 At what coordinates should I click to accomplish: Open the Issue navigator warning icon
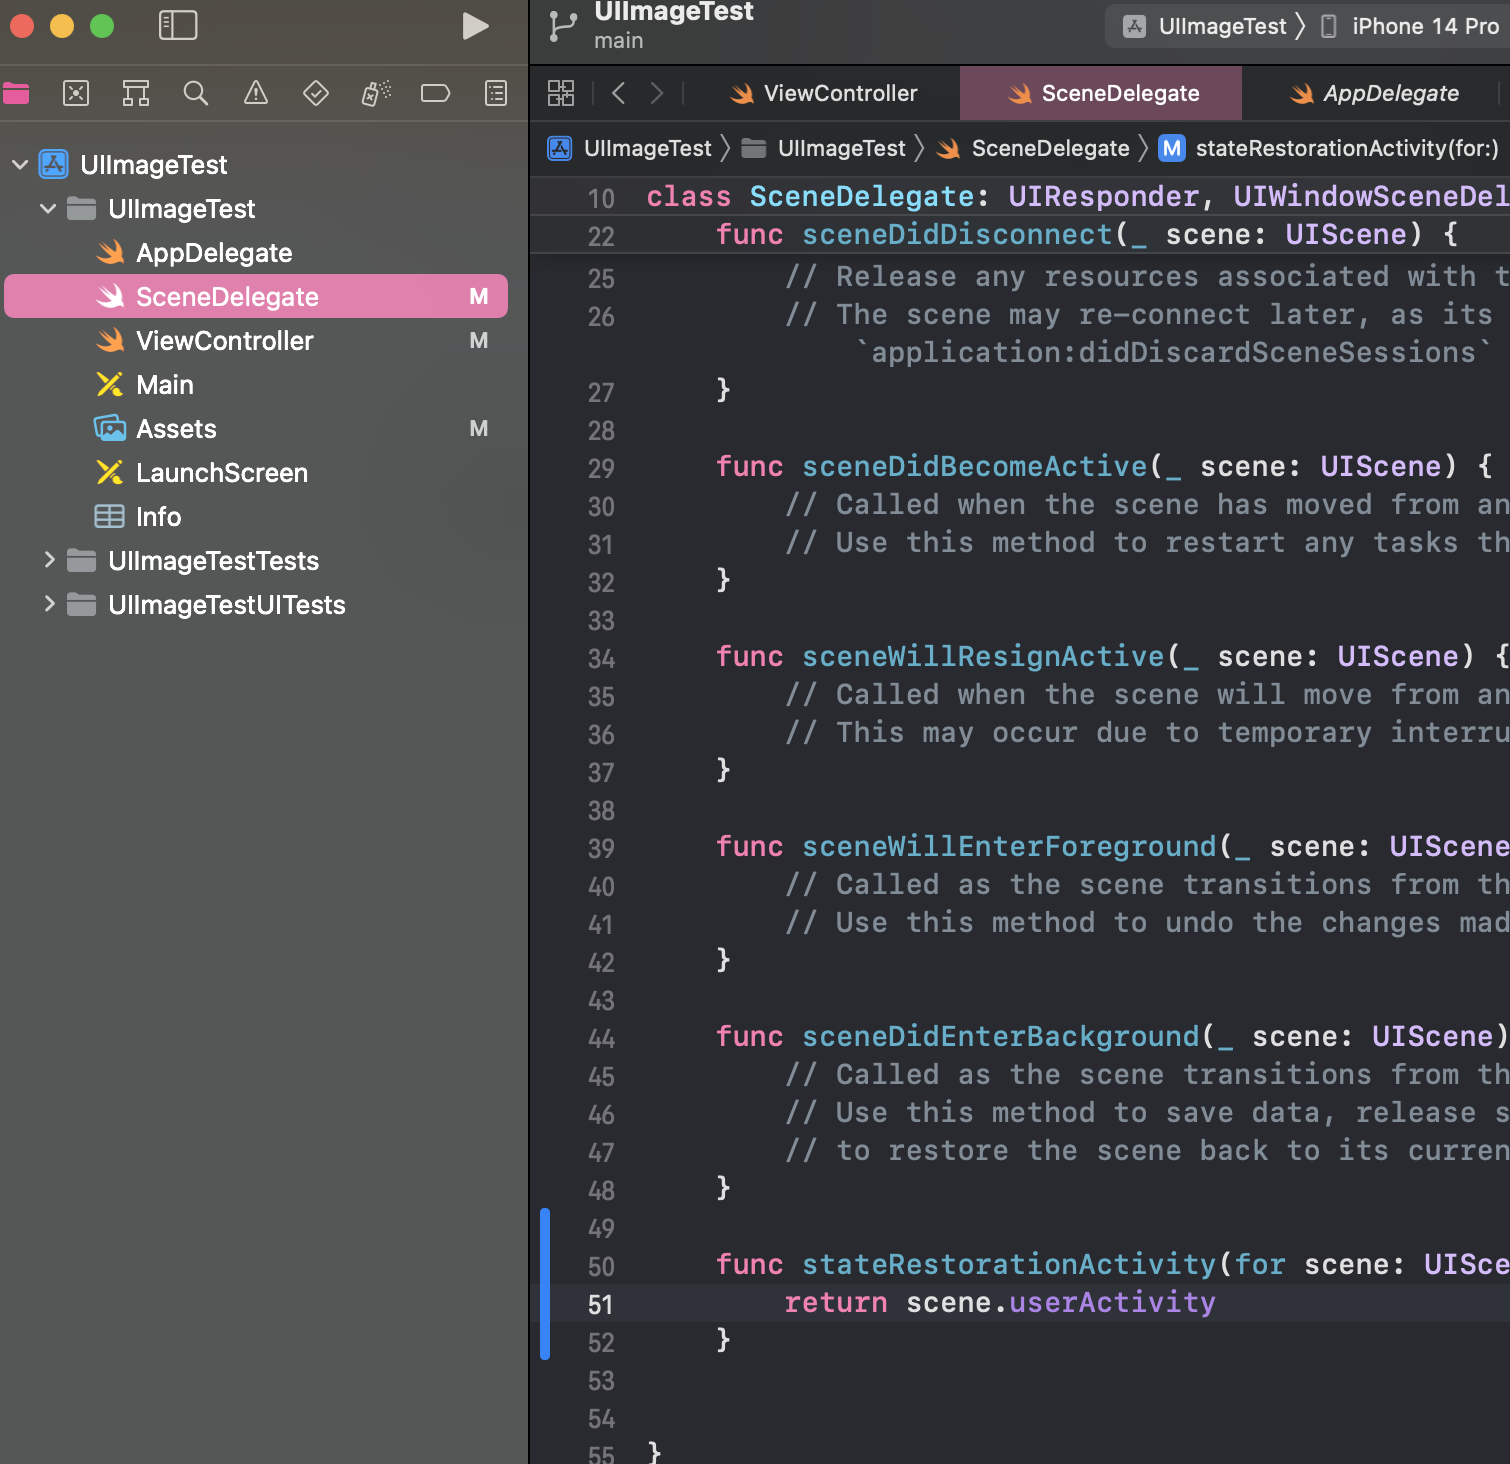(x=256, y=94)
